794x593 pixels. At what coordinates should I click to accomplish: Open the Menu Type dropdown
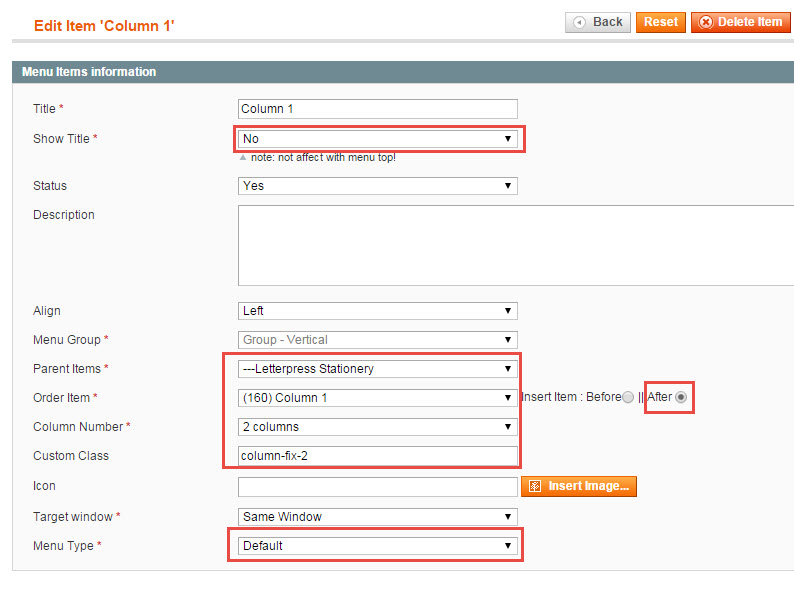(378, 546)
